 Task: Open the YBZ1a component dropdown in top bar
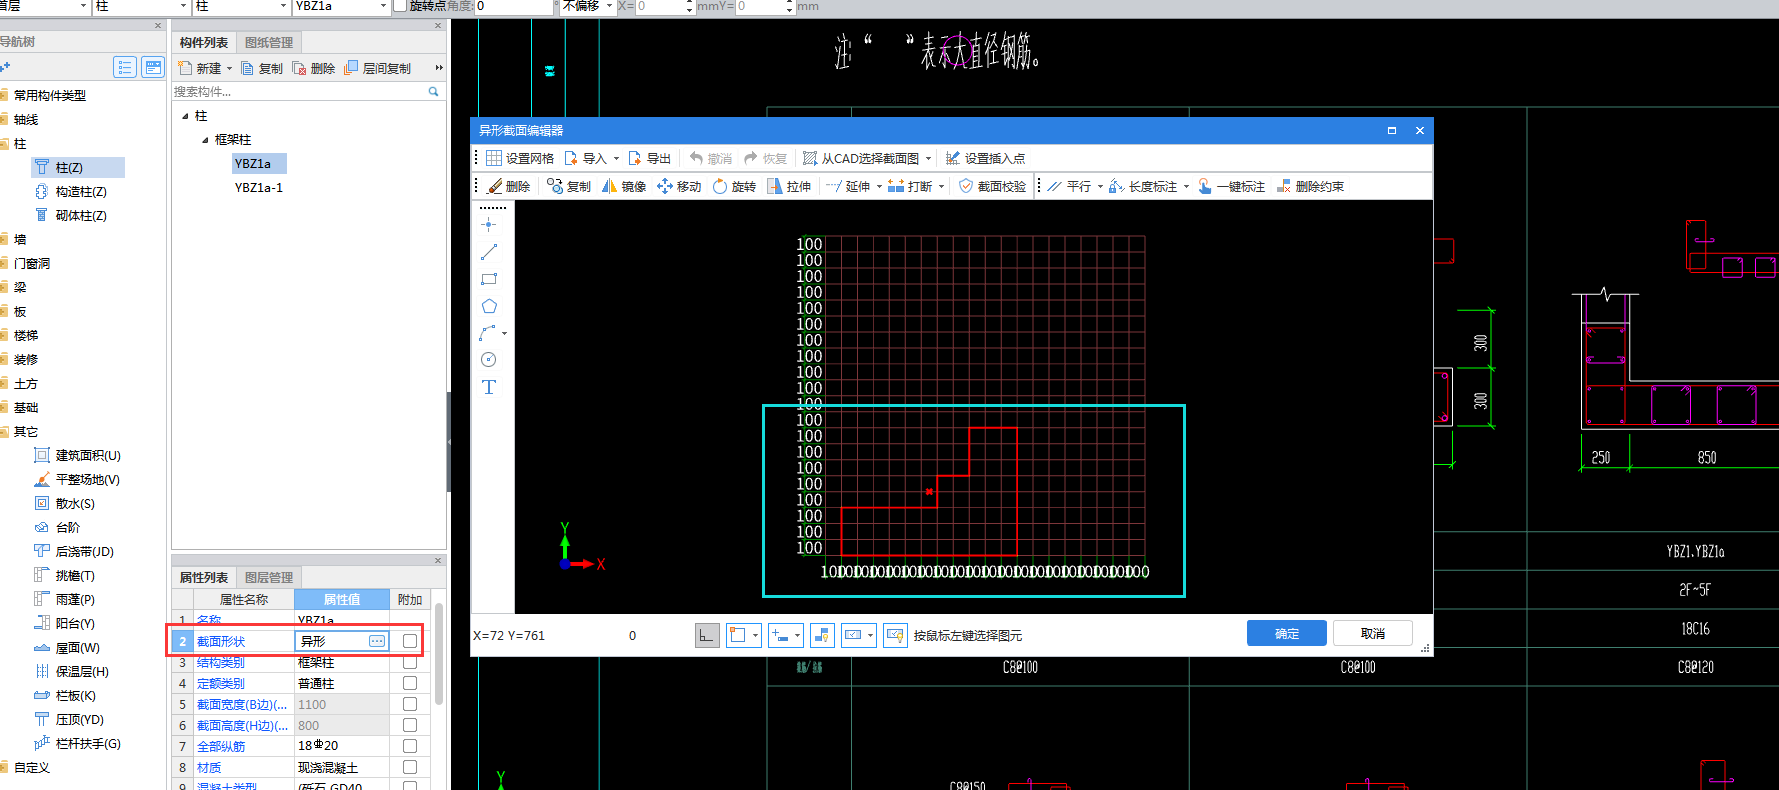384,6
